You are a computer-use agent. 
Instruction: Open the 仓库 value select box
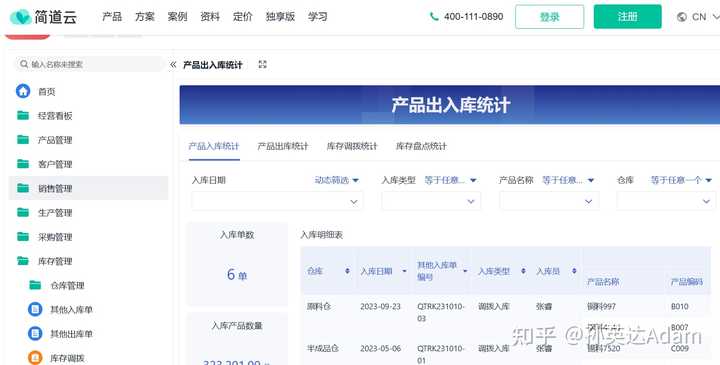[666, 201]
